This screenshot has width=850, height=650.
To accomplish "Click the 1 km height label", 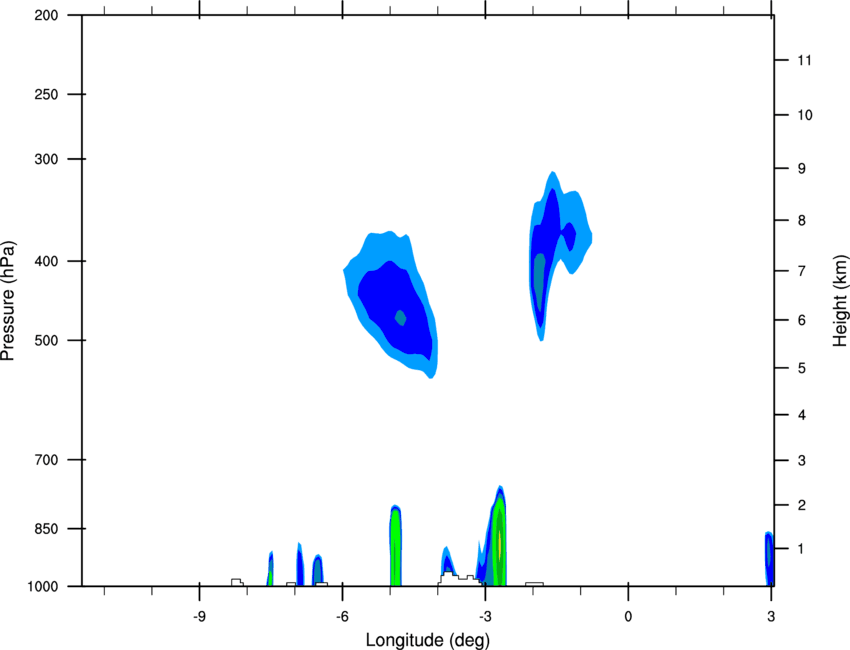I will pos(802,549).
